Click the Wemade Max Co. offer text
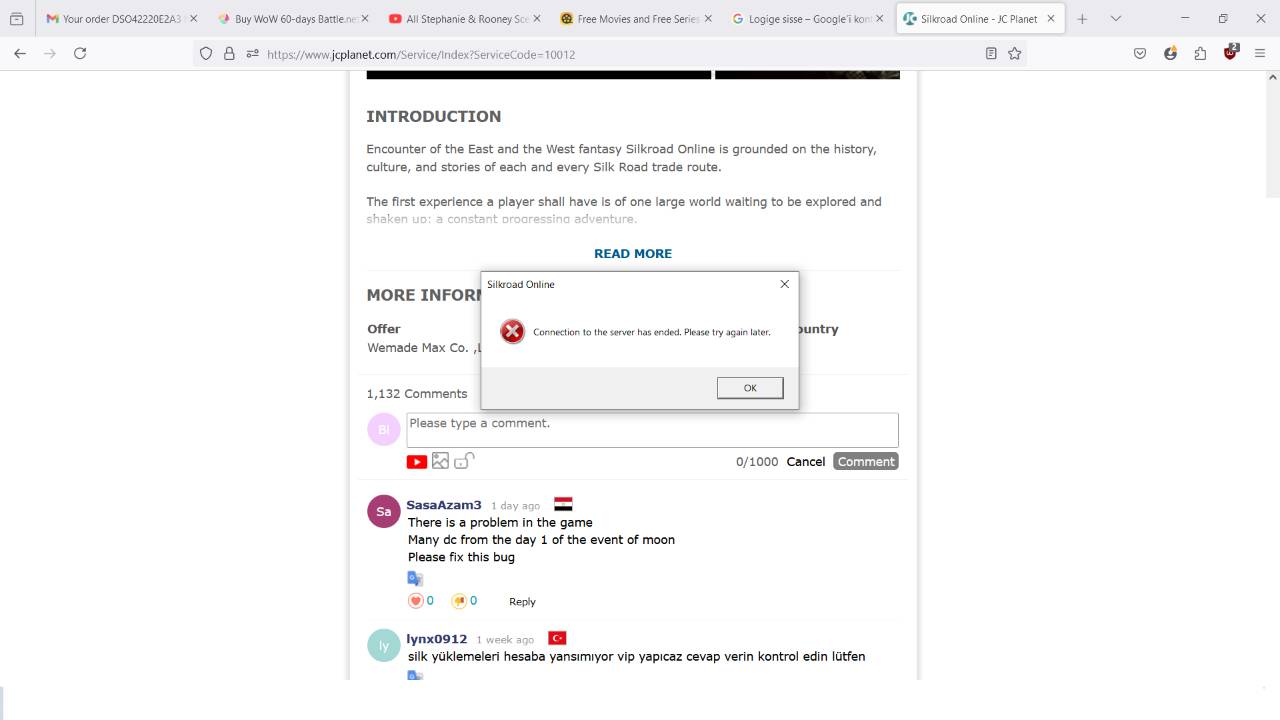Image resolution: width=1280 pixels, height=720 pixels. (x=424, y=347)
